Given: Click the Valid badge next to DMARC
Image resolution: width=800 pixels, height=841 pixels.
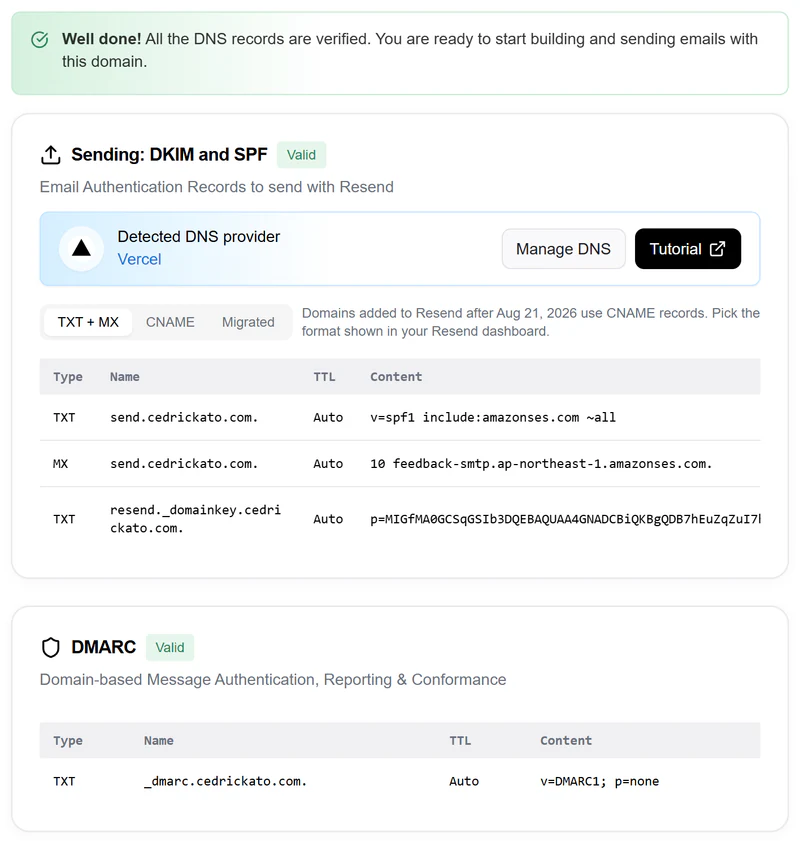Looking at the screenshot, I should point(170,647).
